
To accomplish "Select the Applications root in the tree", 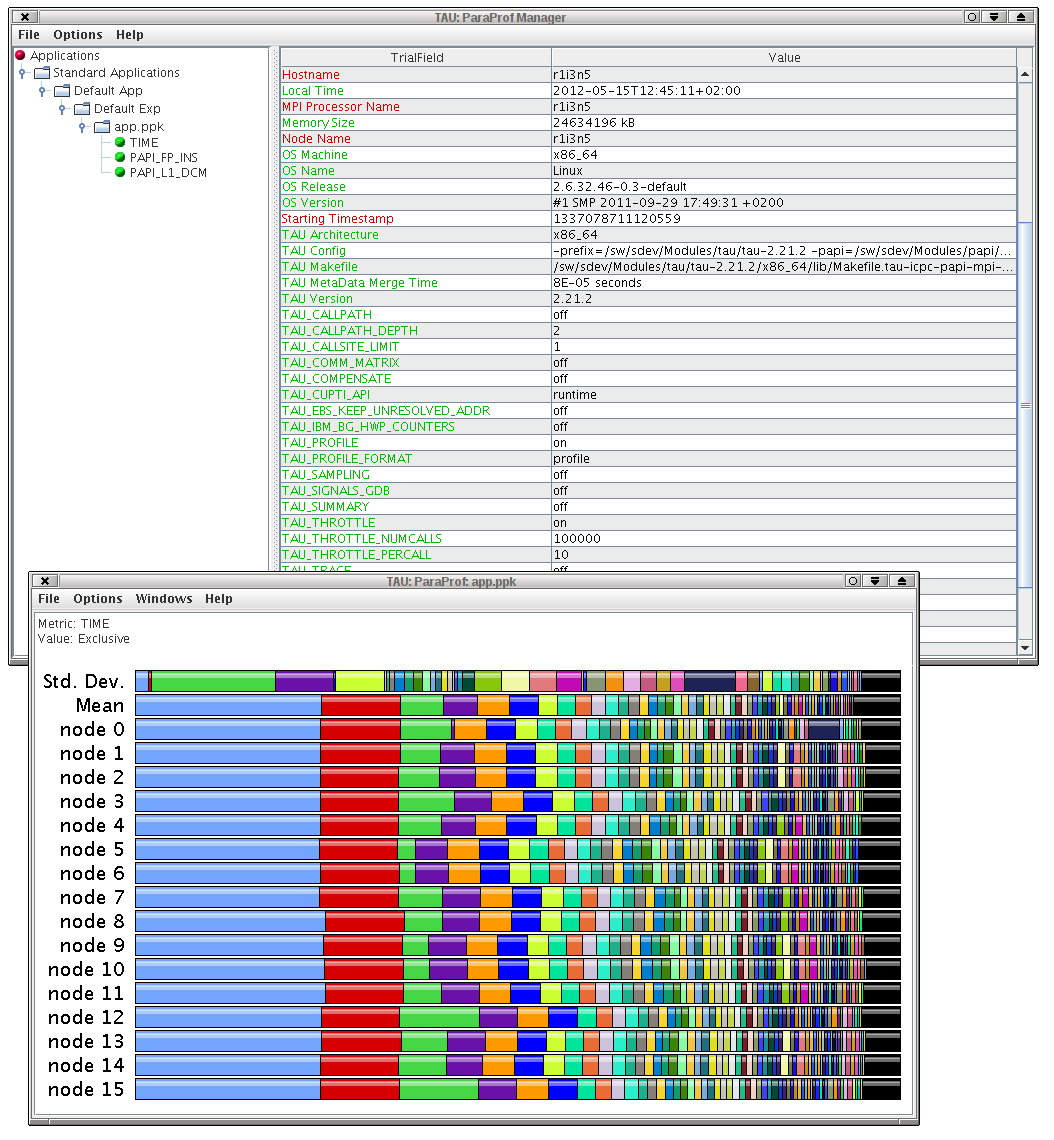I will [x=65, y=55].
